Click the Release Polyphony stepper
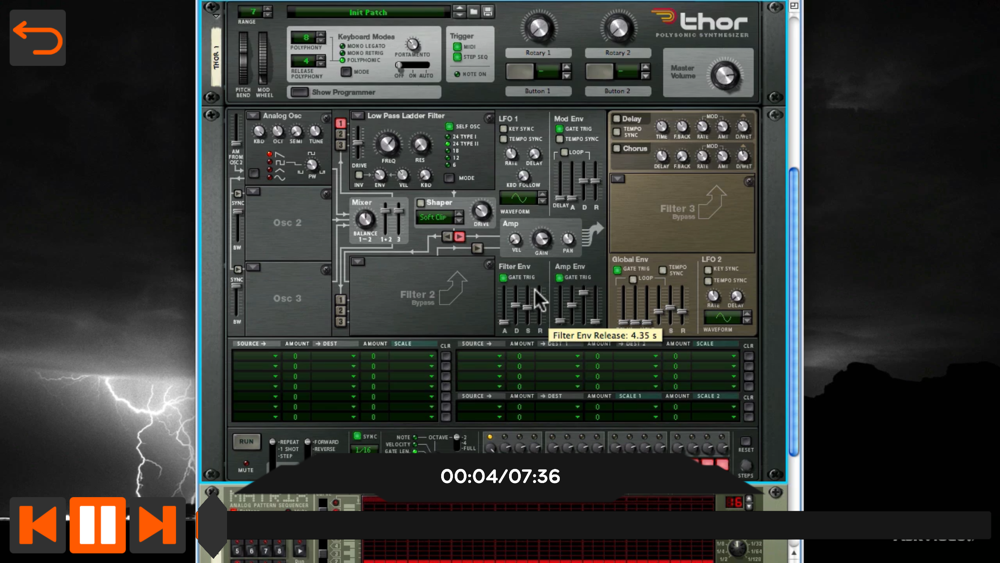 (321, 61)
